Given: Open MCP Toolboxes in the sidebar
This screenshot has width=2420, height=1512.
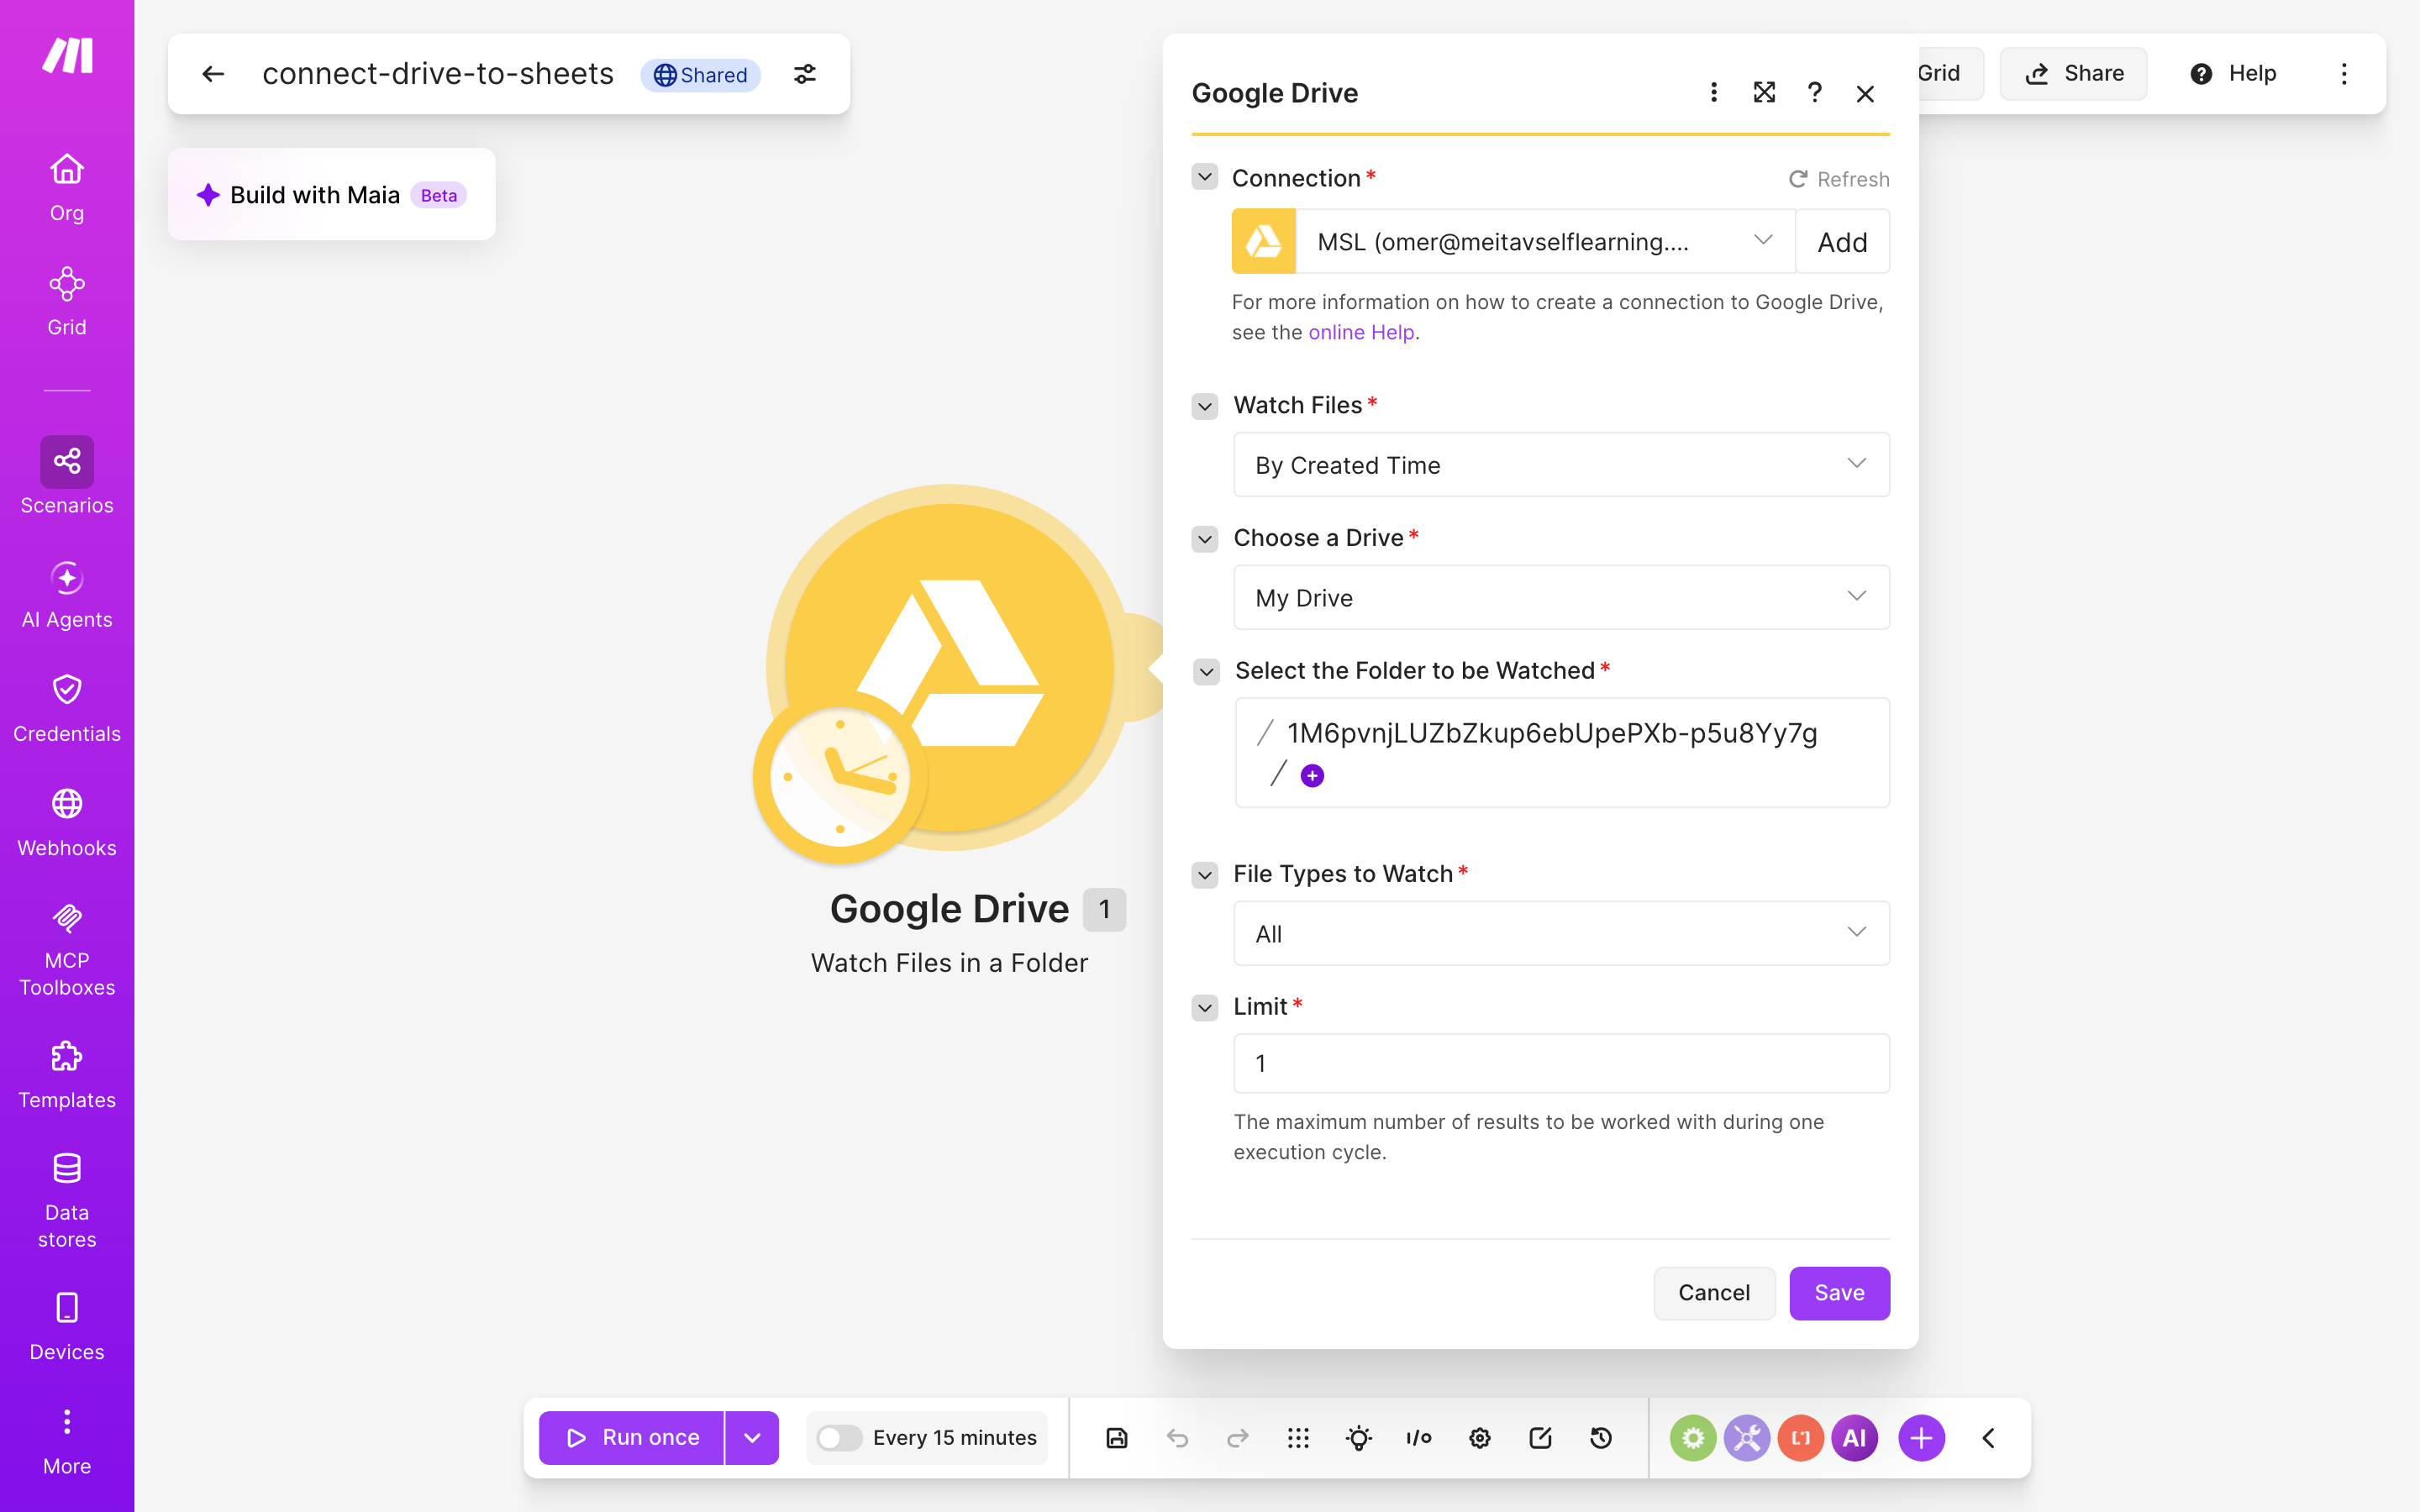Looking at the screenshot, I should click(67, 949).
